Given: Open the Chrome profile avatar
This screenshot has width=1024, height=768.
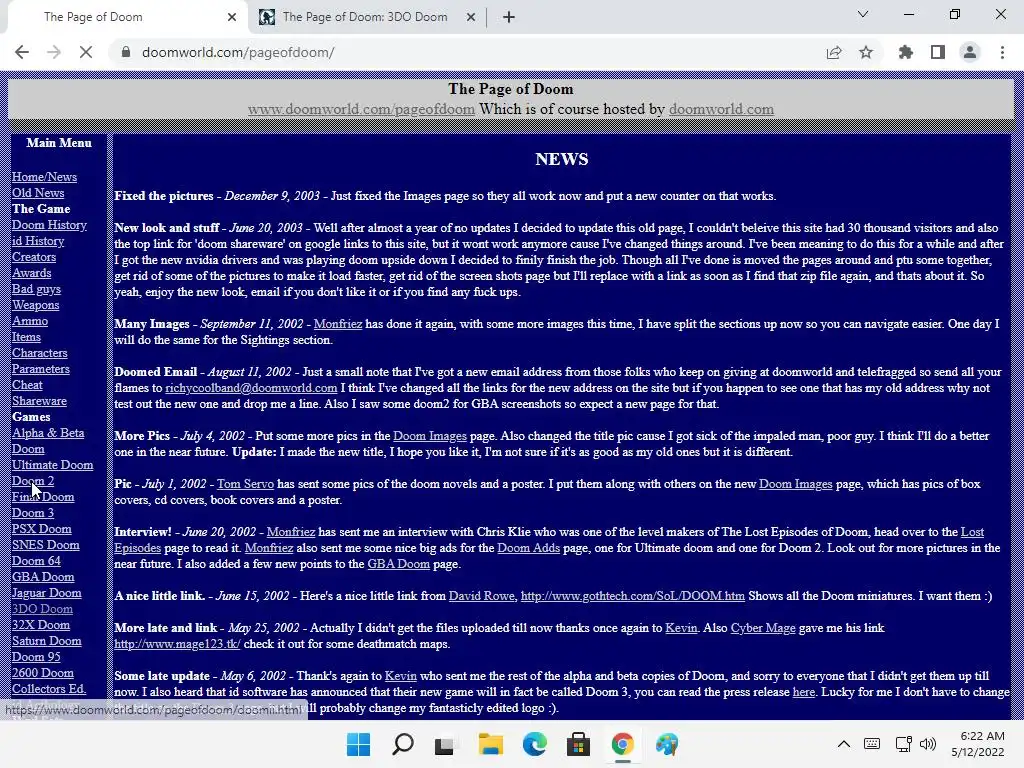Looking at the screenshot, I should (970, 52).
